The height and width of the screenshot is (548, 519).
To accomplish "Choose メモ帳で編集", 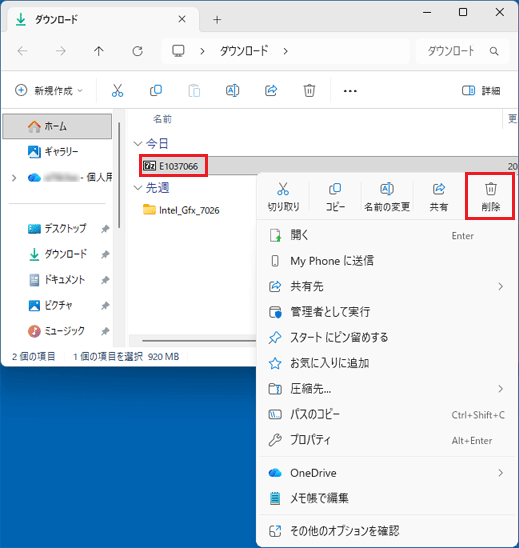I will click(x=387, y=498).
